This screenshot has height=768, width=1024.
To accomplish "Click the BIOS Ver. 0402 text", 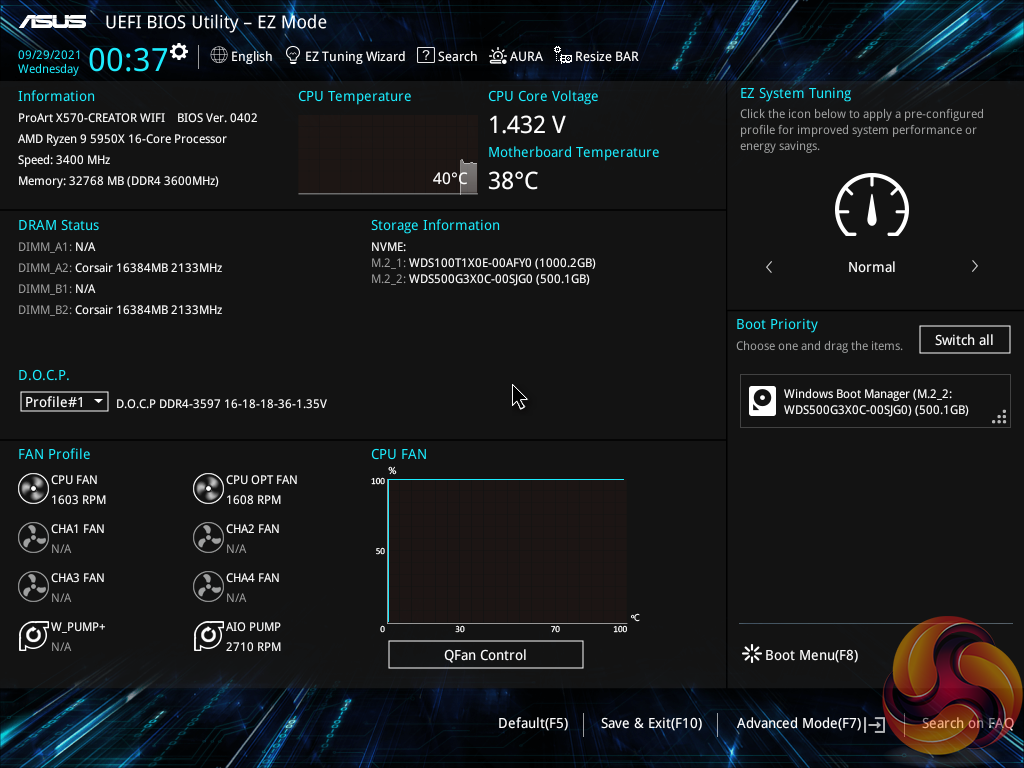I will 217,118.
